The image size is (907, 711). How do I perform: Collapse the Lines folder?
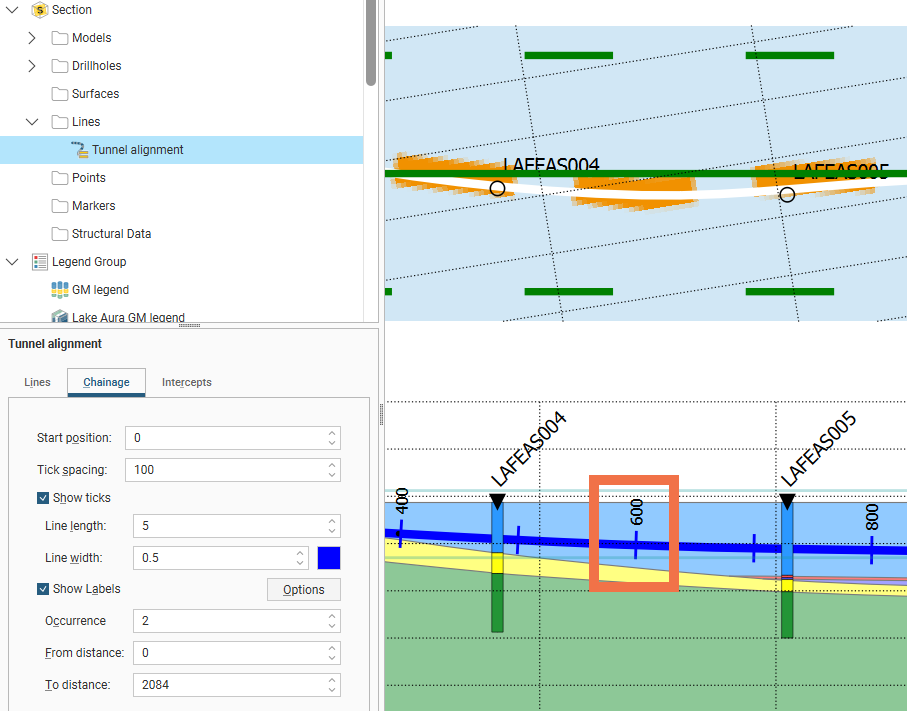pyautogui.click(x=32, y=122)
